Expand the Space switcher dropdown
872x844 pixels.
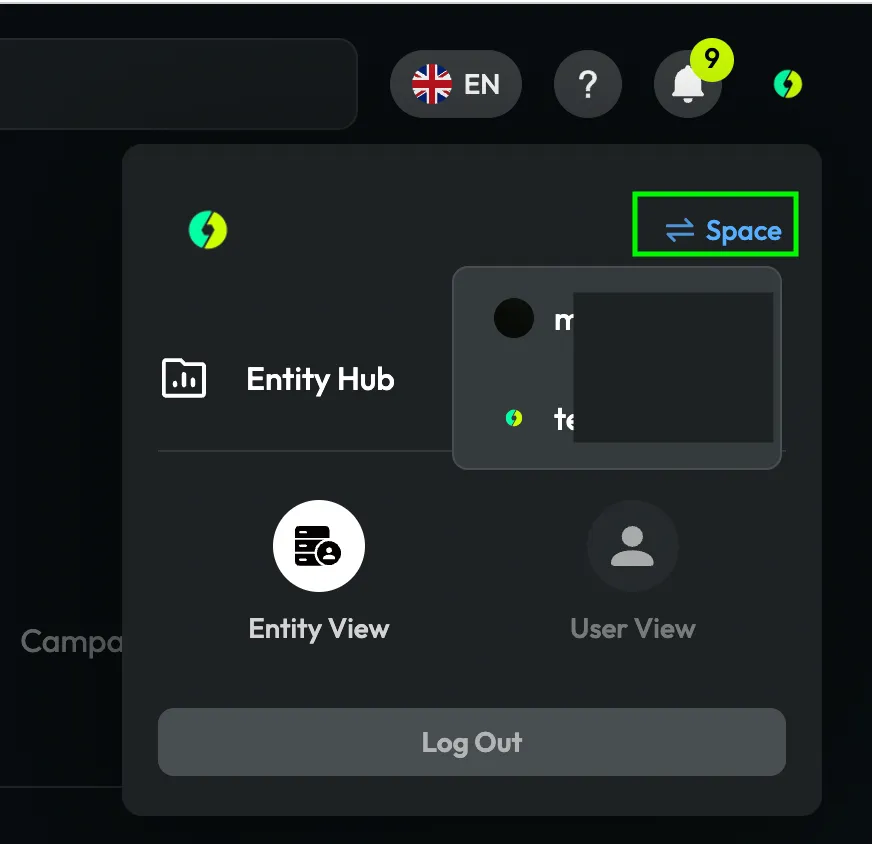coord(715,224)
